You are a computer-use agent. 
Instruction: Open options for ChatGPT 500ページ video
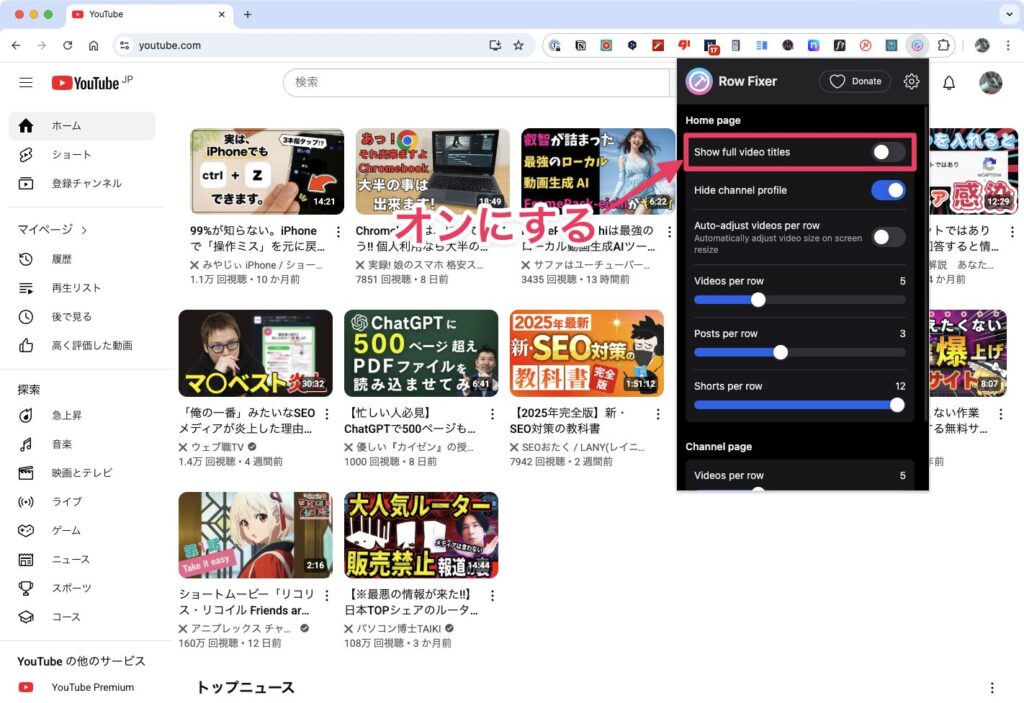point(492,414)
